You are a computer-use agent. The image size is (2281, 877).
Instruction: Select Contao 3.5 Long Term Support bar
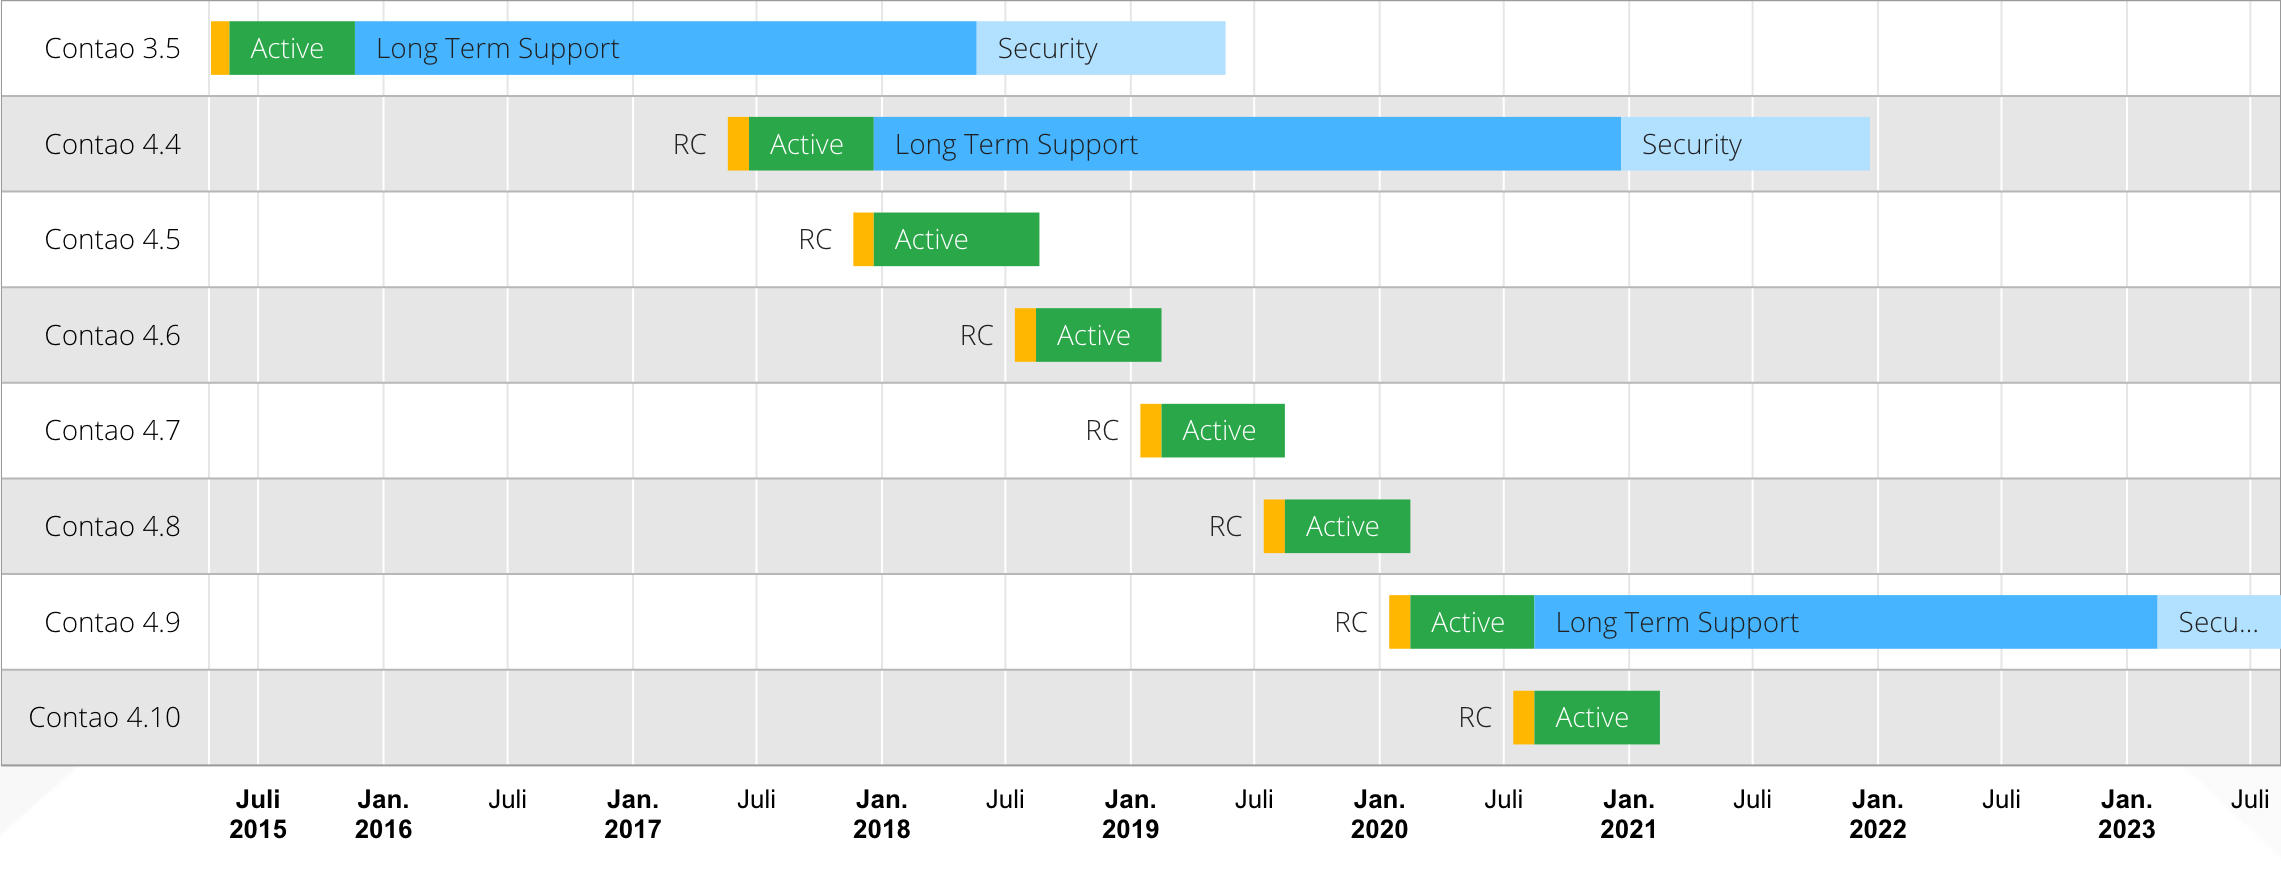(665, 48)
